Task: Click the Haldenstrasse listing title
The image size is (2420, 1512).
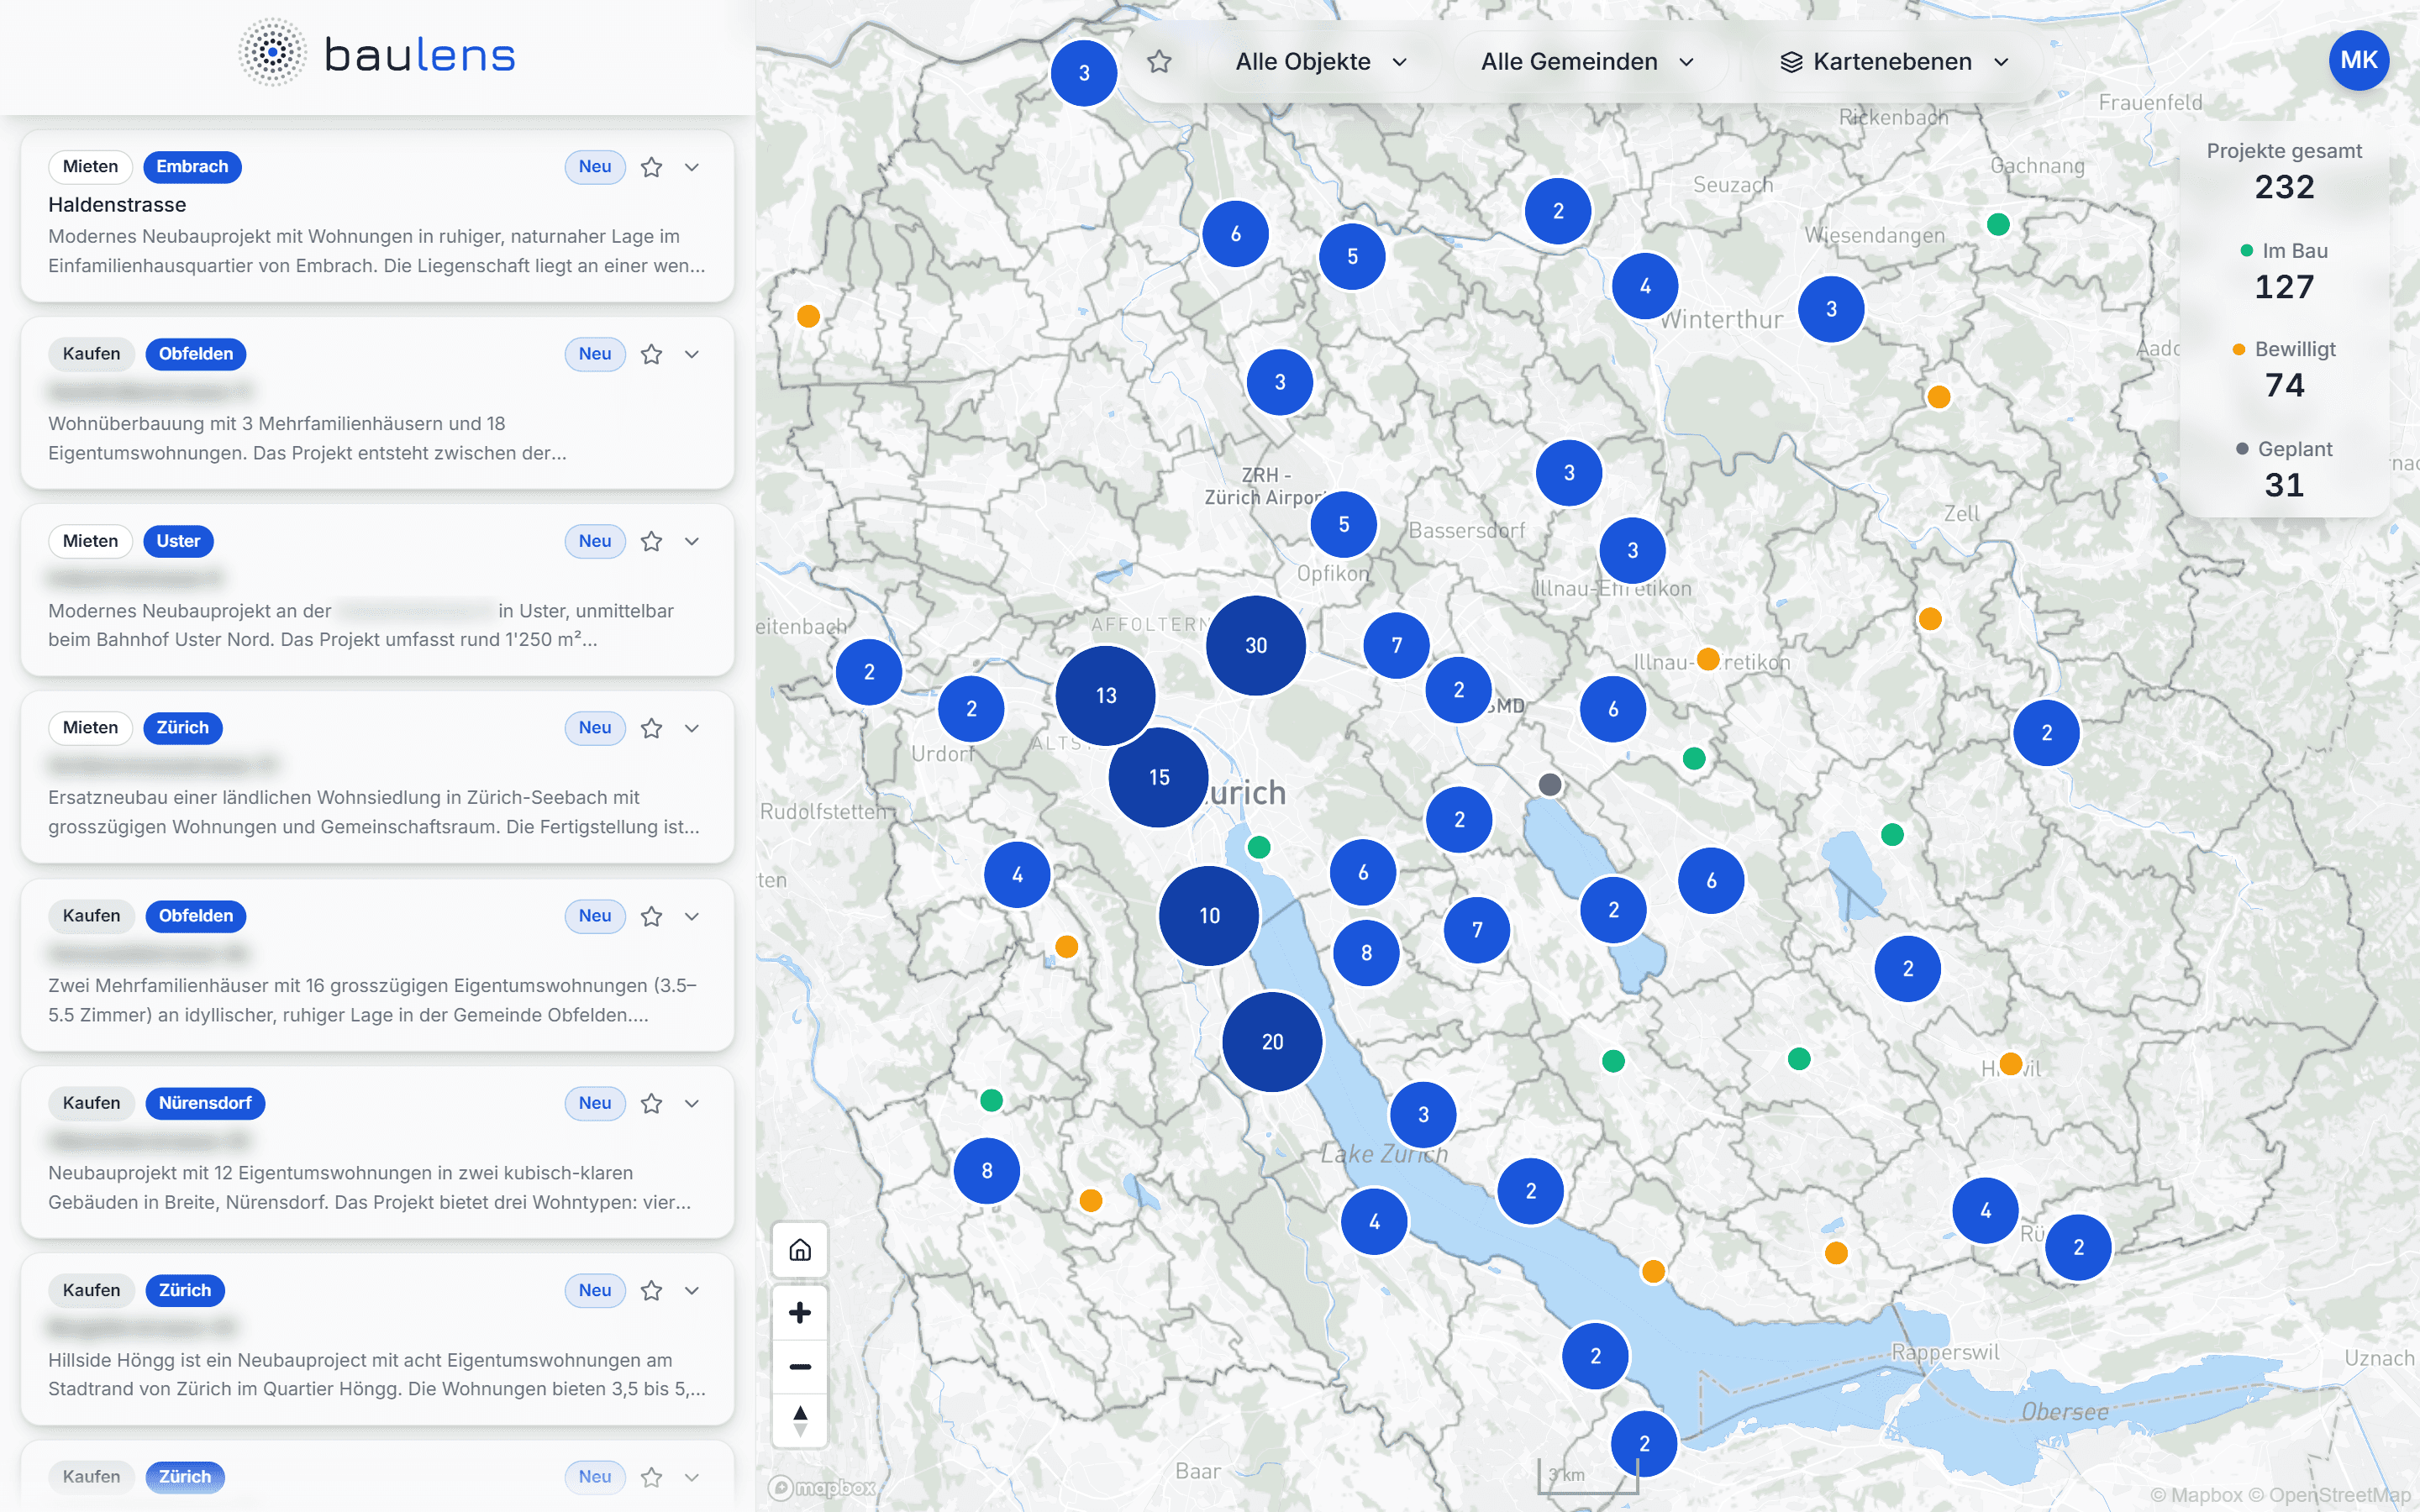Action: click(x=117, y=205)
